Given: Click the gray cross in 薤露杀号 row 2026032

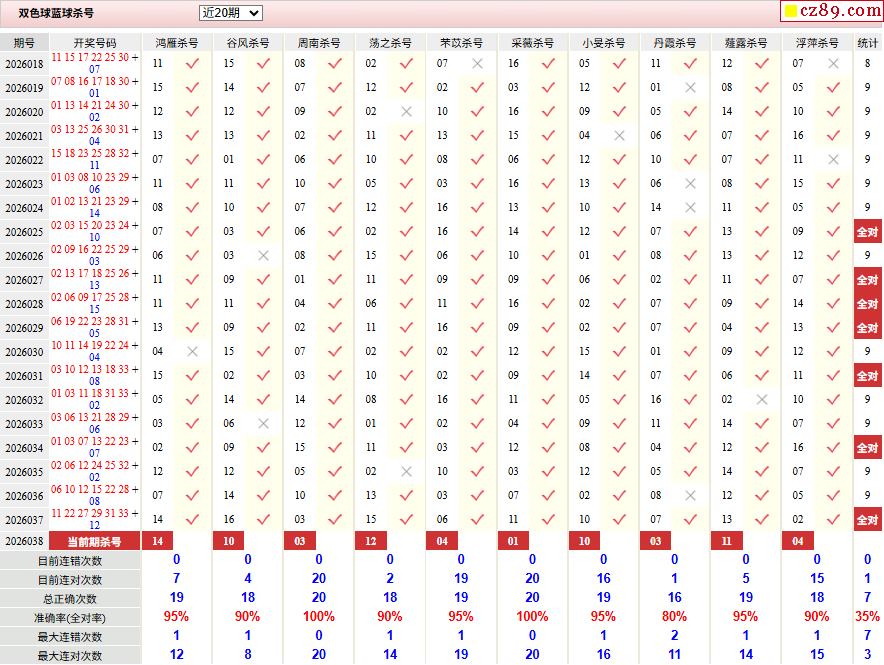Looking at the screenshot, I should click(762, 400).
